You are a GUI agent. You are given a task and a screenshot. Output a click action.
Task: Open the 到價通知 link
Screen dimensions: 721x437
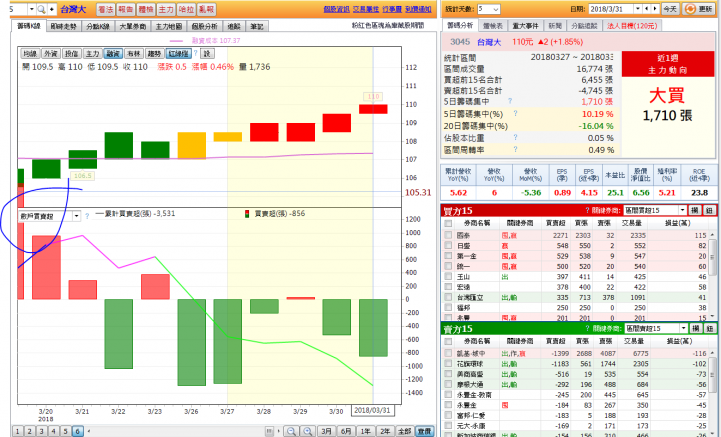click(418, 9)
